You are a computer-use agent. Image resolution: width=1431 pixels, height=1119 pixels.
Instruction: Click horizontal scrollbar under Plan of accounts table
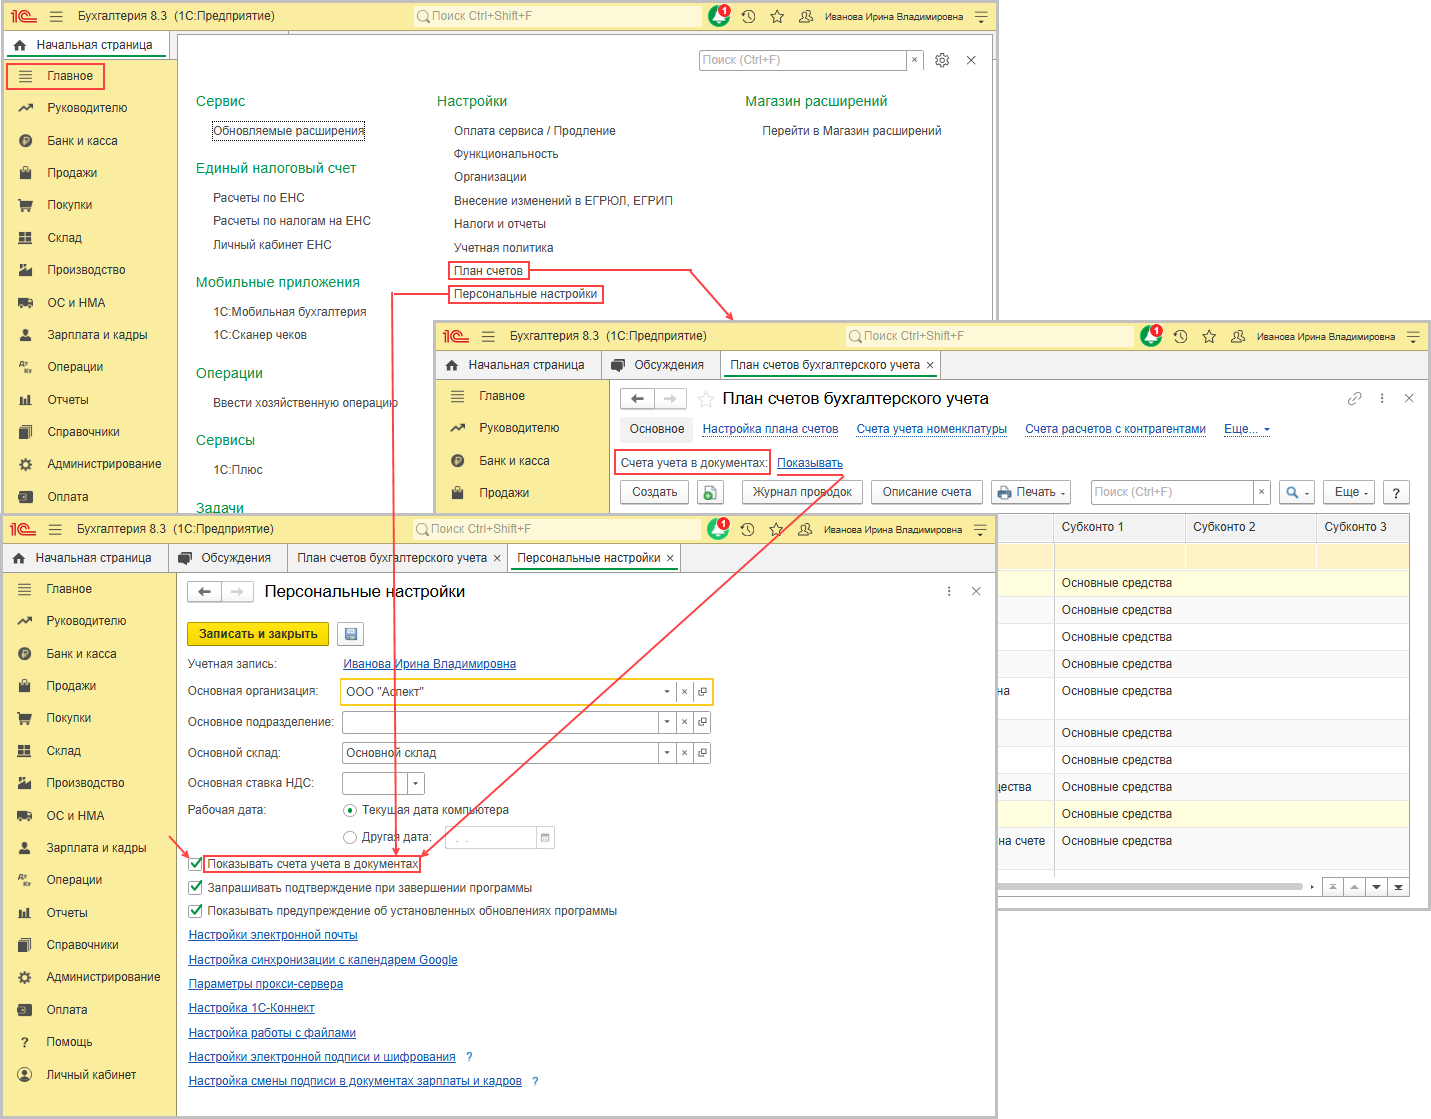point(1149,886)
